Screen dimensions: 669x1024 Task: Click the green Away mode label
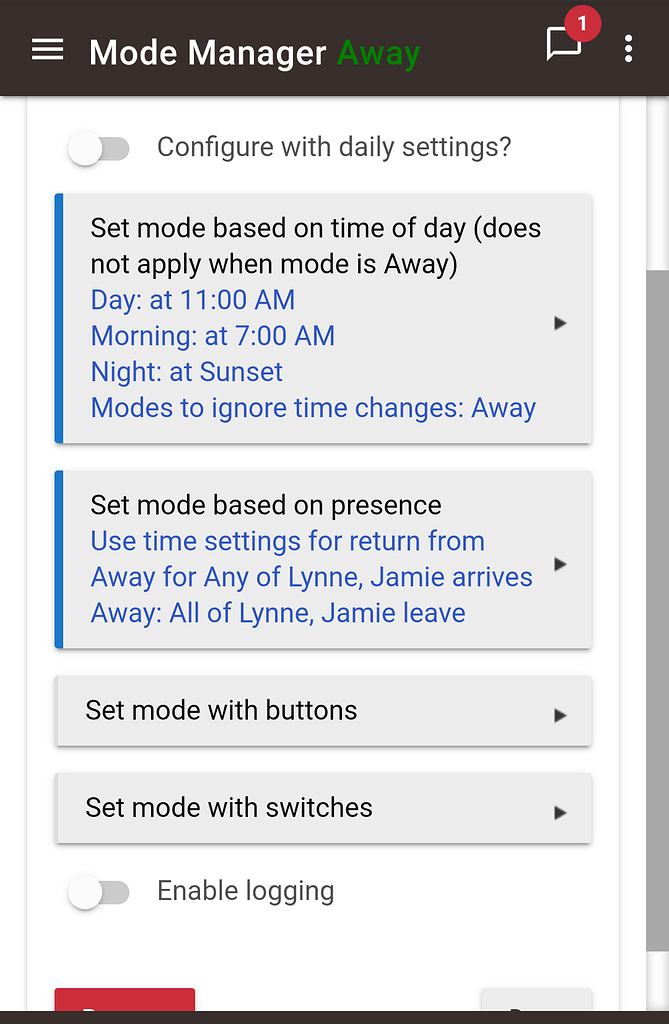click(378, 53)
